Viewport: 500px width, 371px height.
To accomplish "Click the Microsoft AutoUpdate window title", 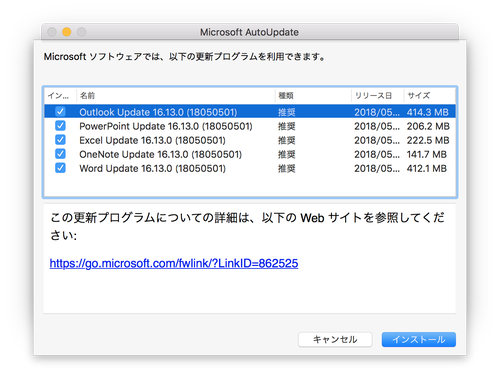I will click(x=249, y=32).
